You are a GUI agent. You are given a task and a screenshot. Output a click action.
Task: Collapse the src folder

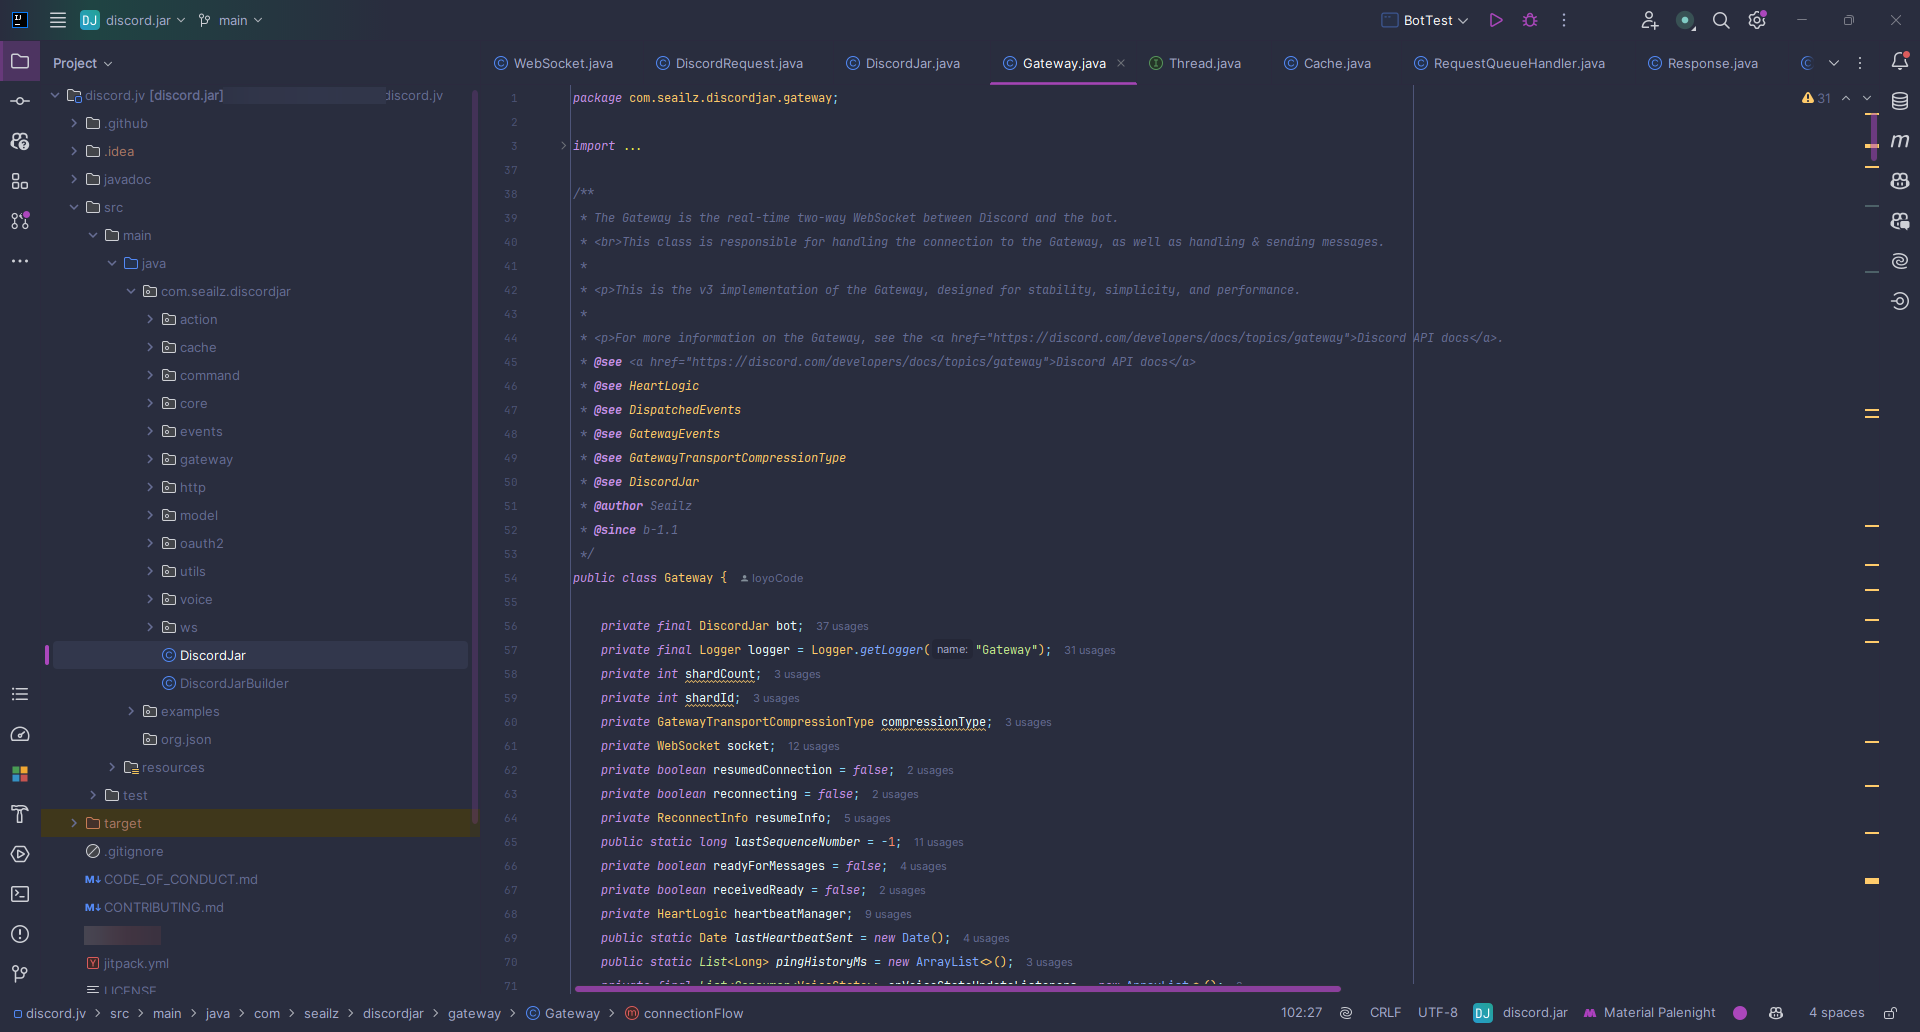74,208
